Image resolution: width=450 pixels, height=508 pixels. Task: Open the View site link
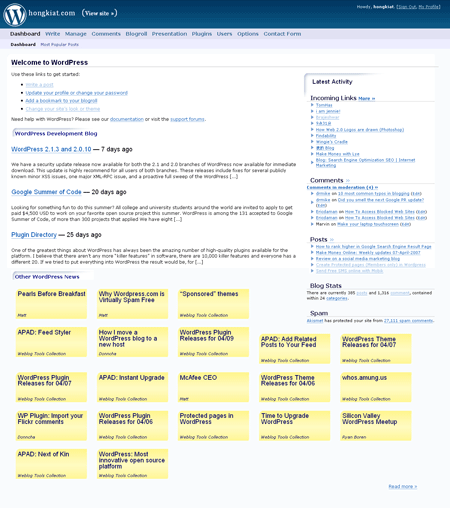pos(99,13)
